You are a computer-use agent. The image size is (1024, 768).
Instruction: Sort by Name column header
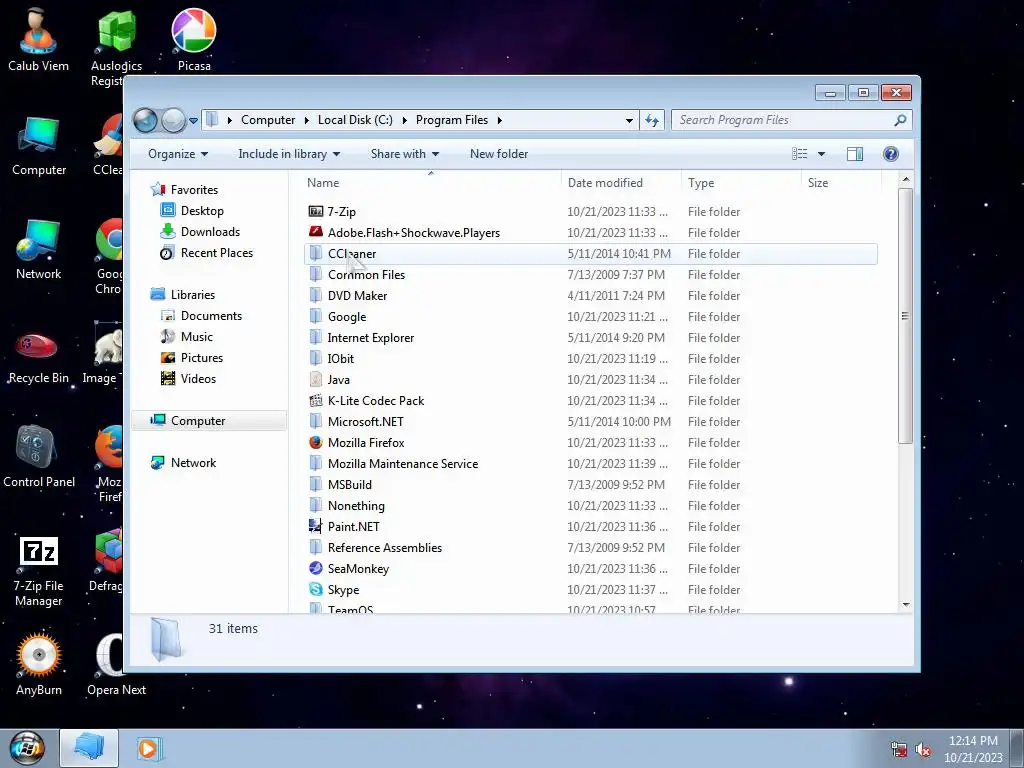click(x=431, y=183)
